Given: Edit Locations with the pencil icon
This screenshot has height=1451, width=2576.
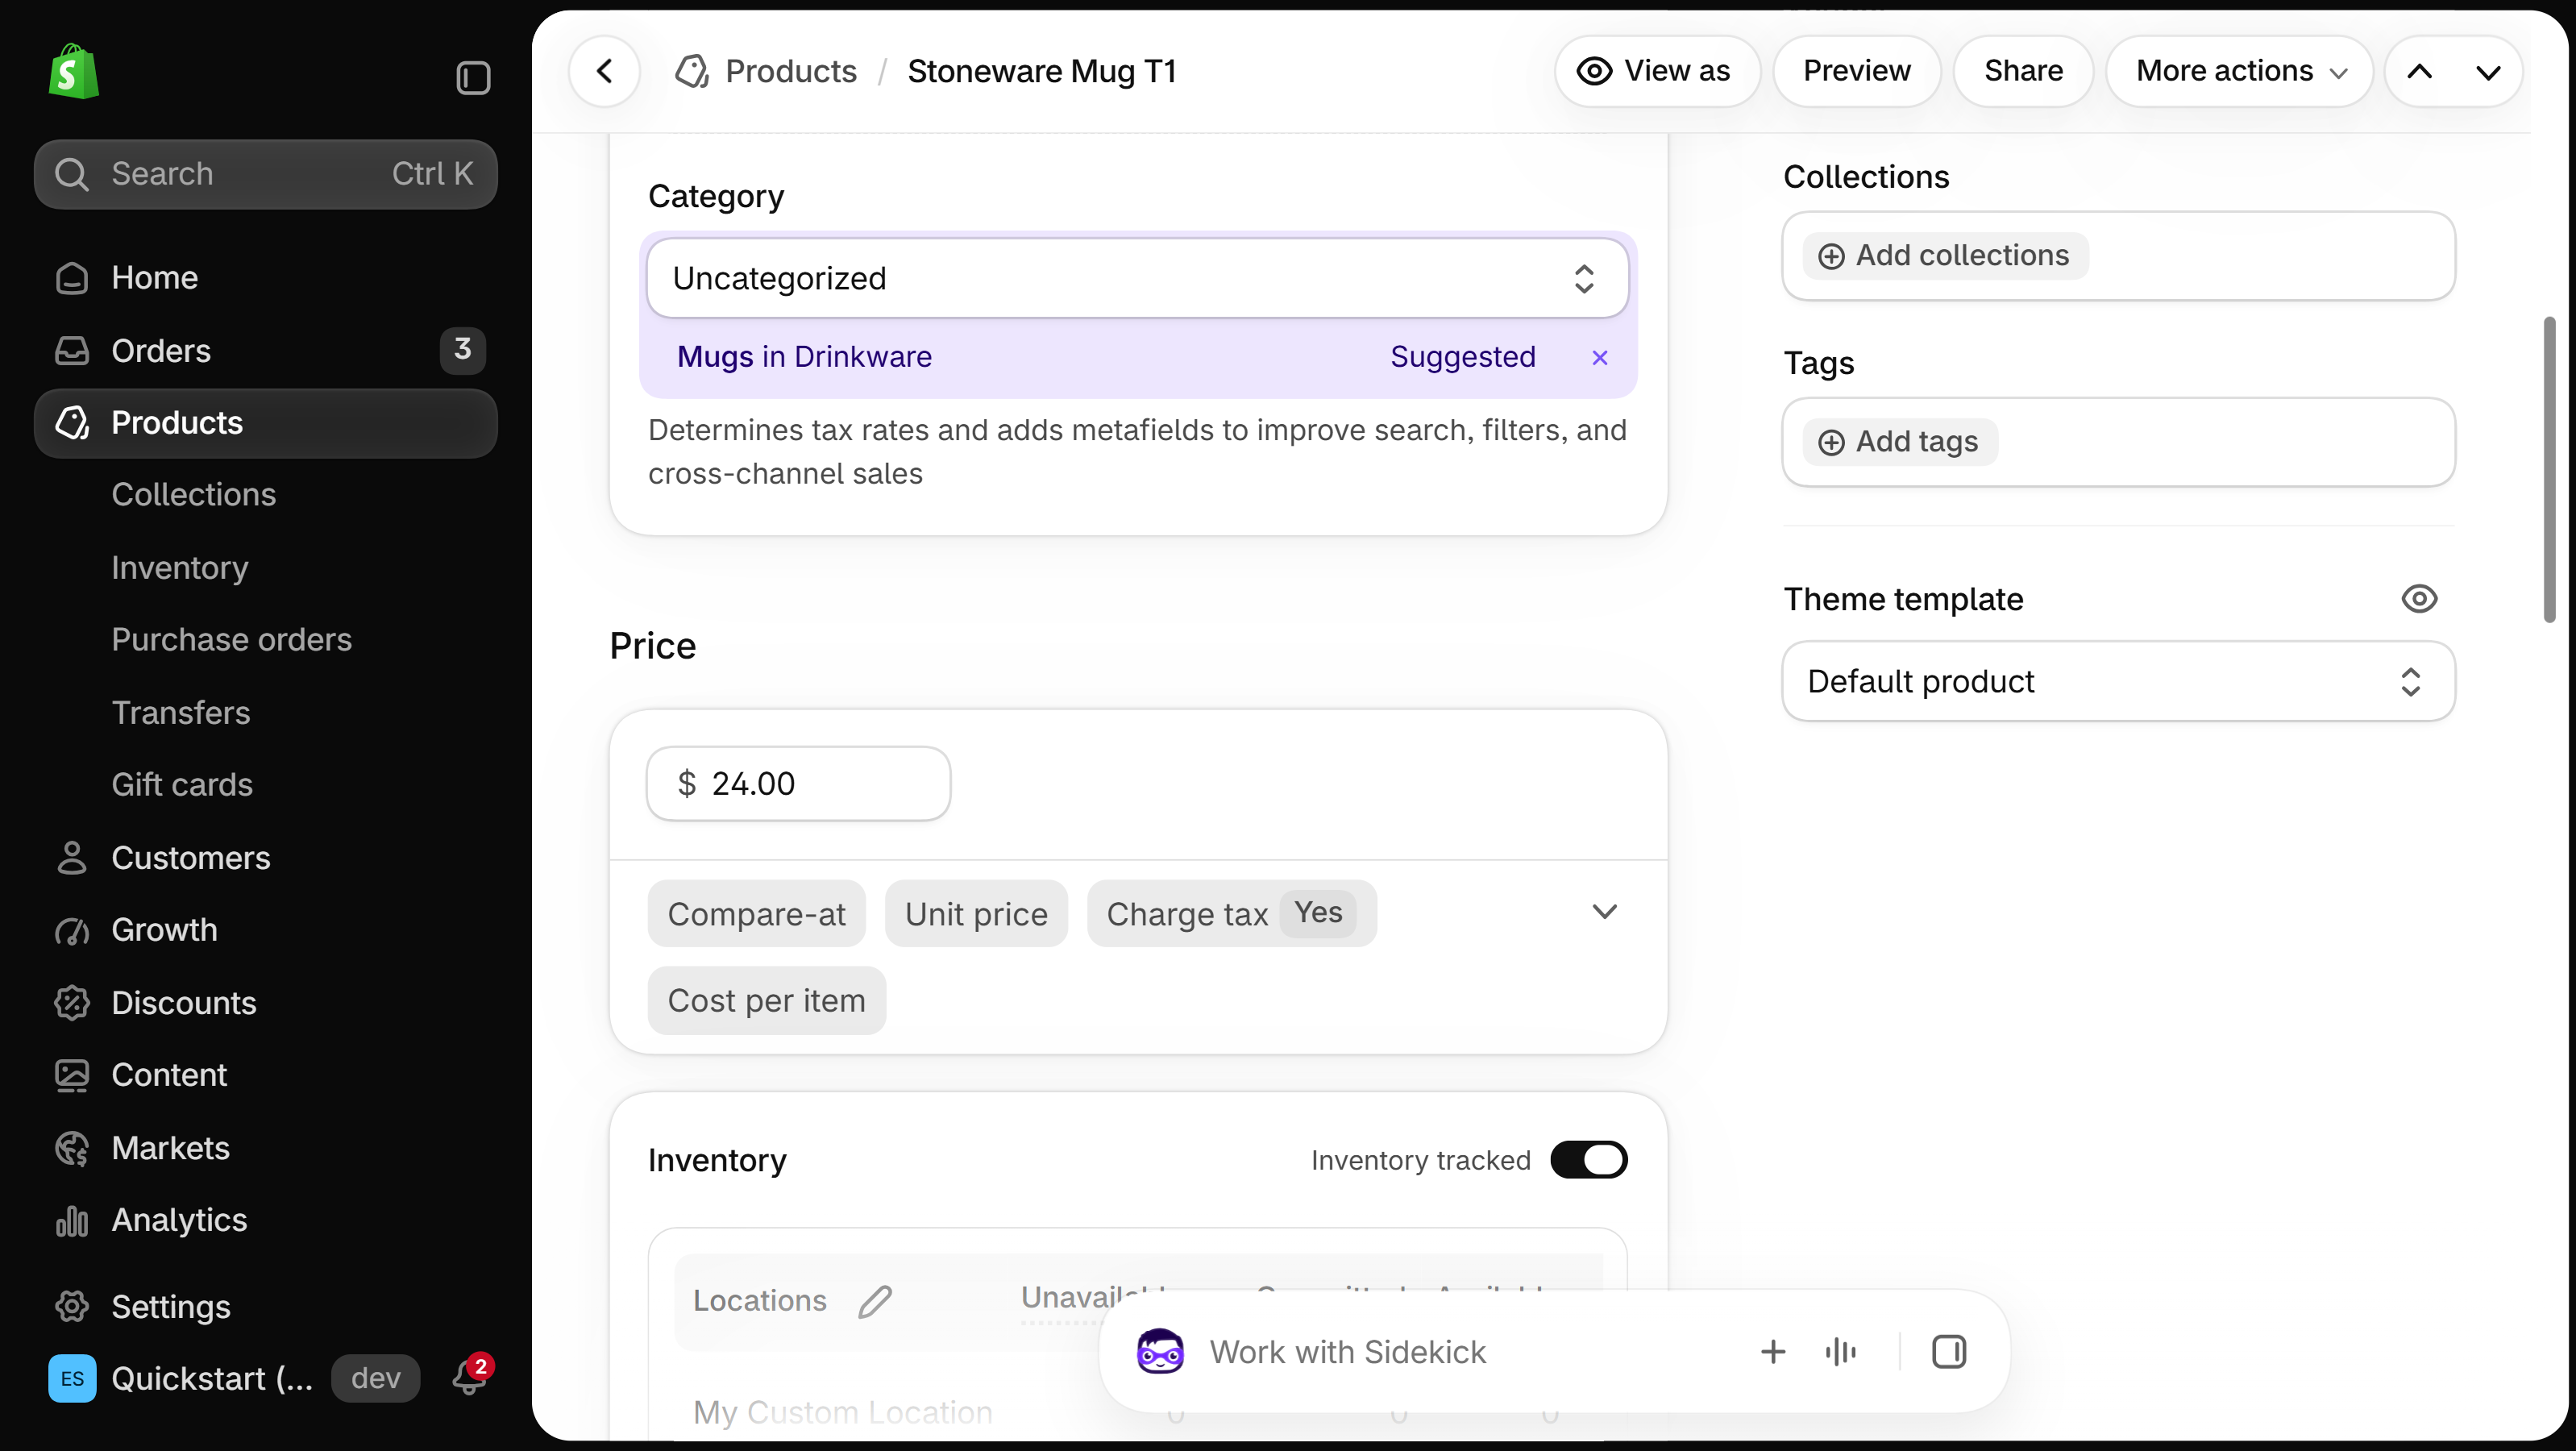Looking at the screenshot, I should tap(875, 1300).
